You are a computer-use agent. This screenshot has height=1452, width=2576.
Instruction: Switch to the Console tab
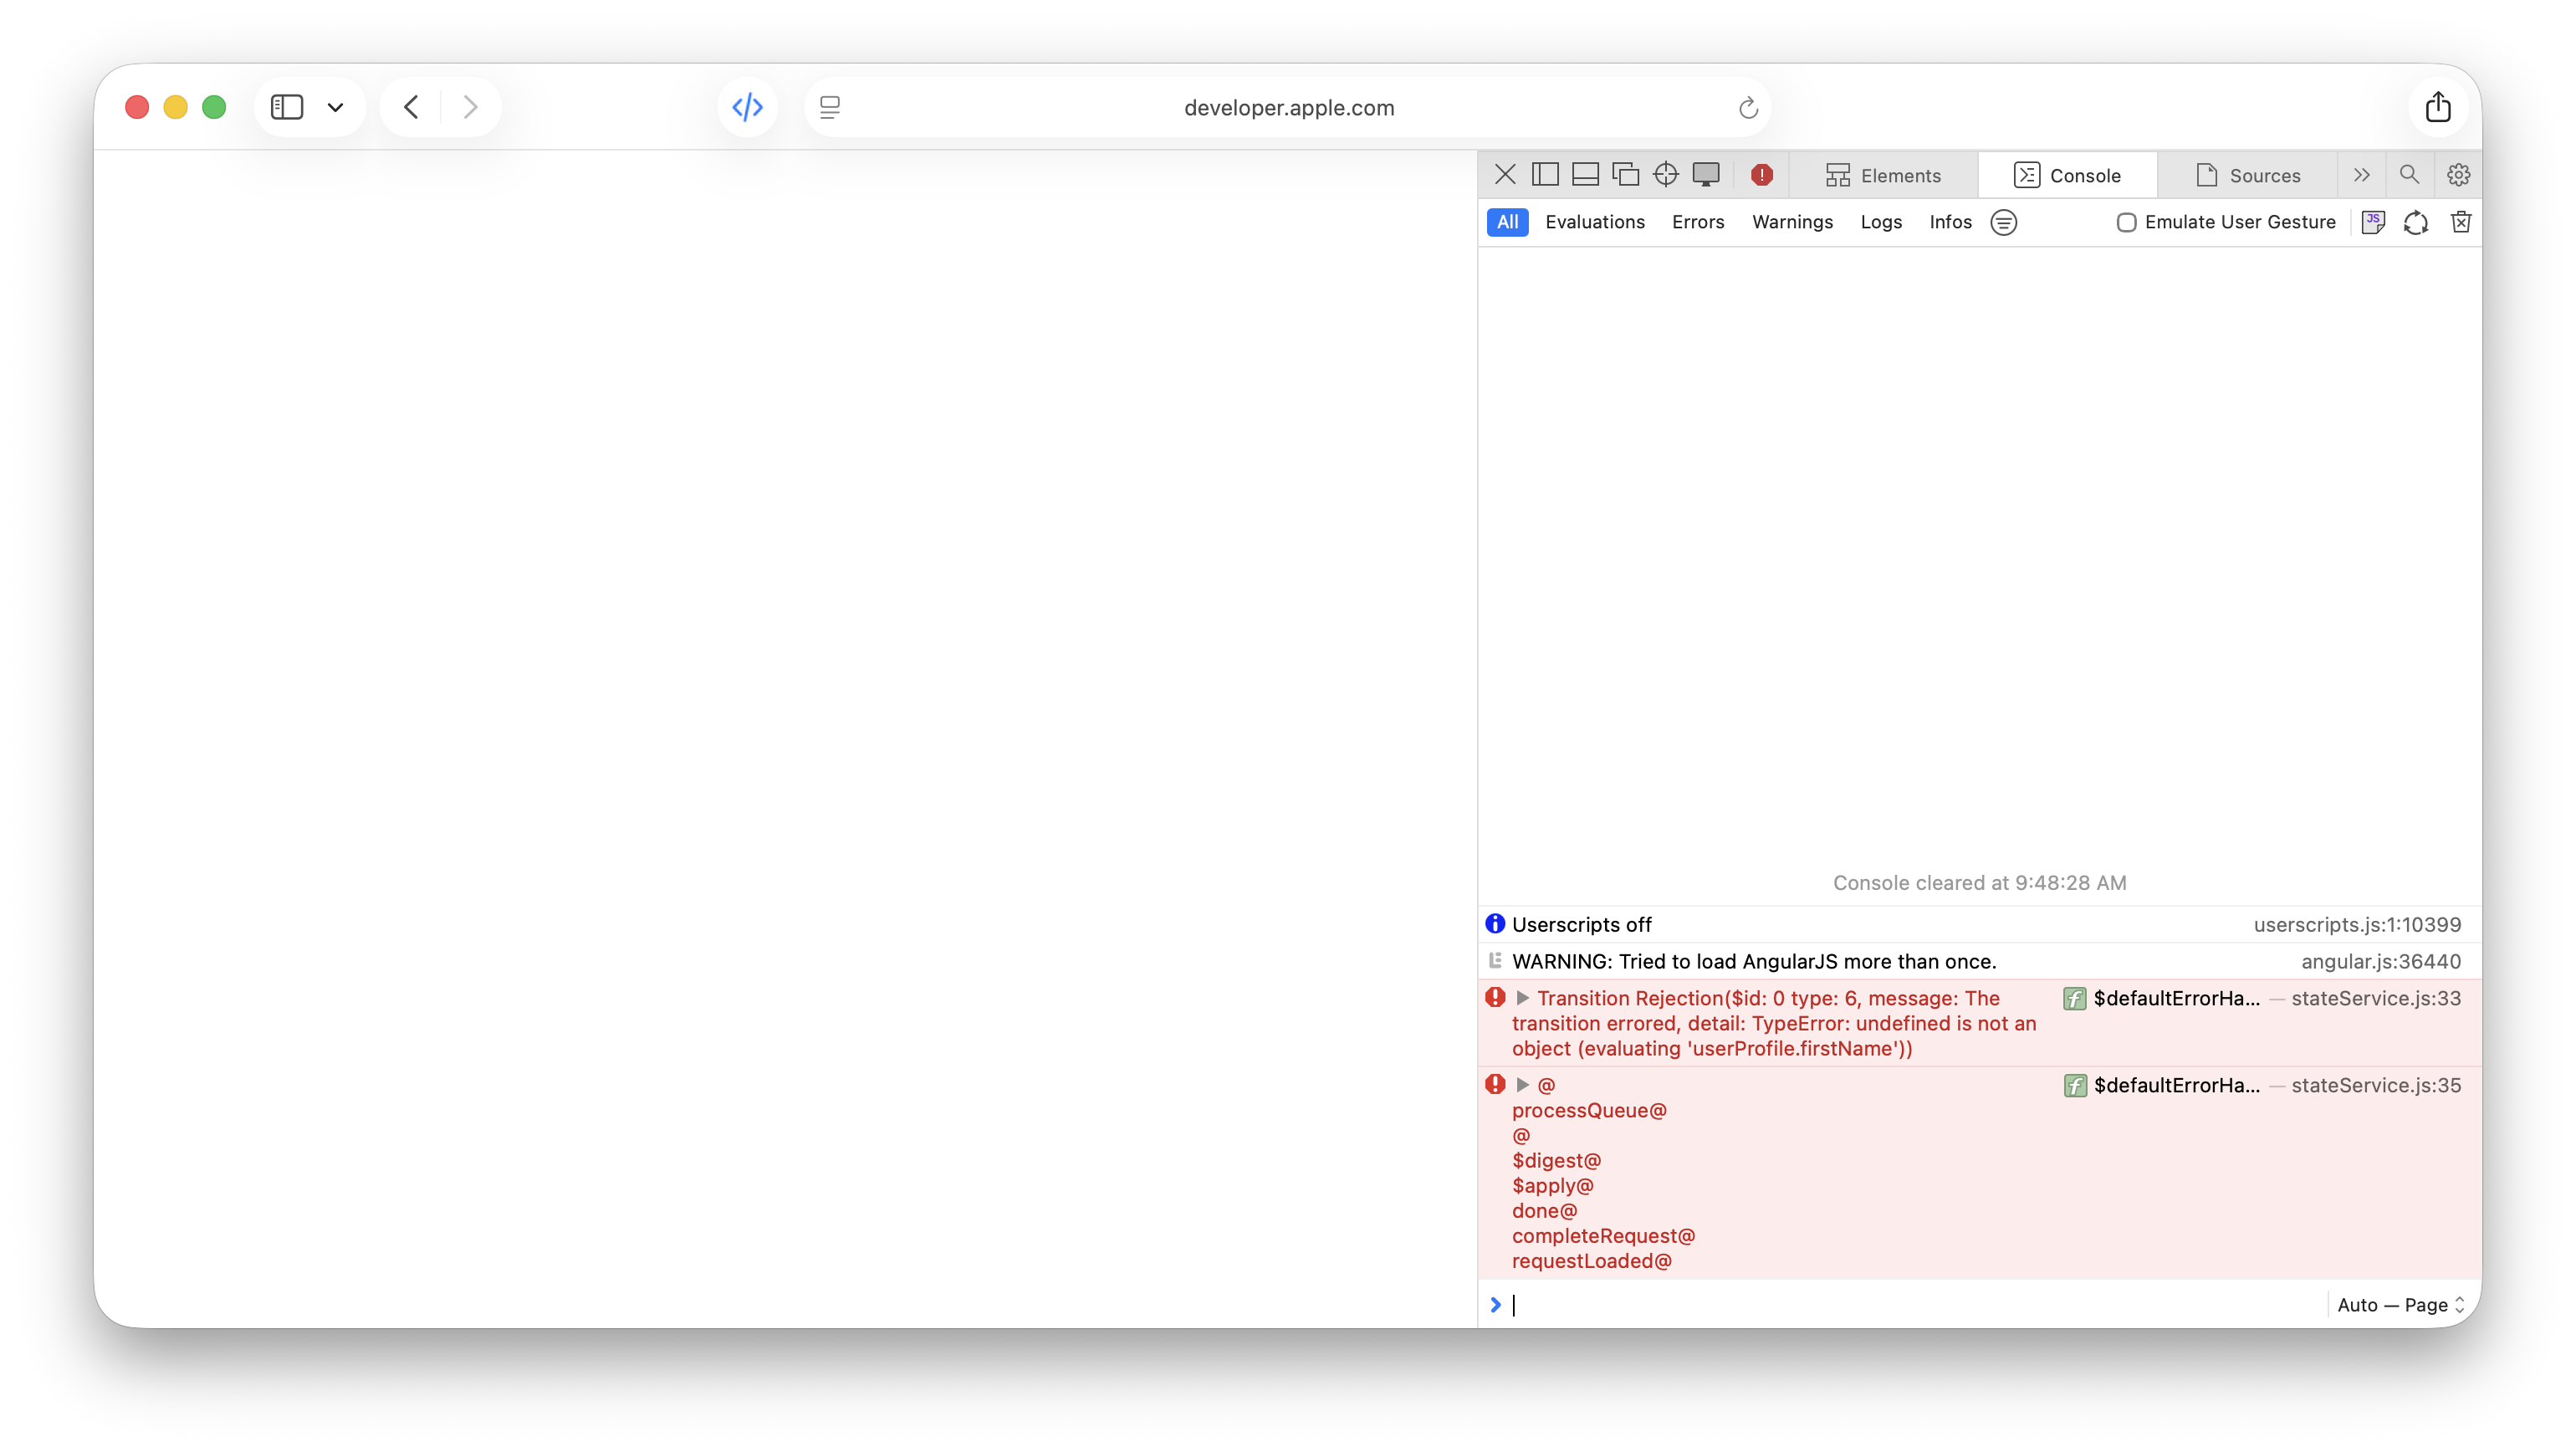2067,175
